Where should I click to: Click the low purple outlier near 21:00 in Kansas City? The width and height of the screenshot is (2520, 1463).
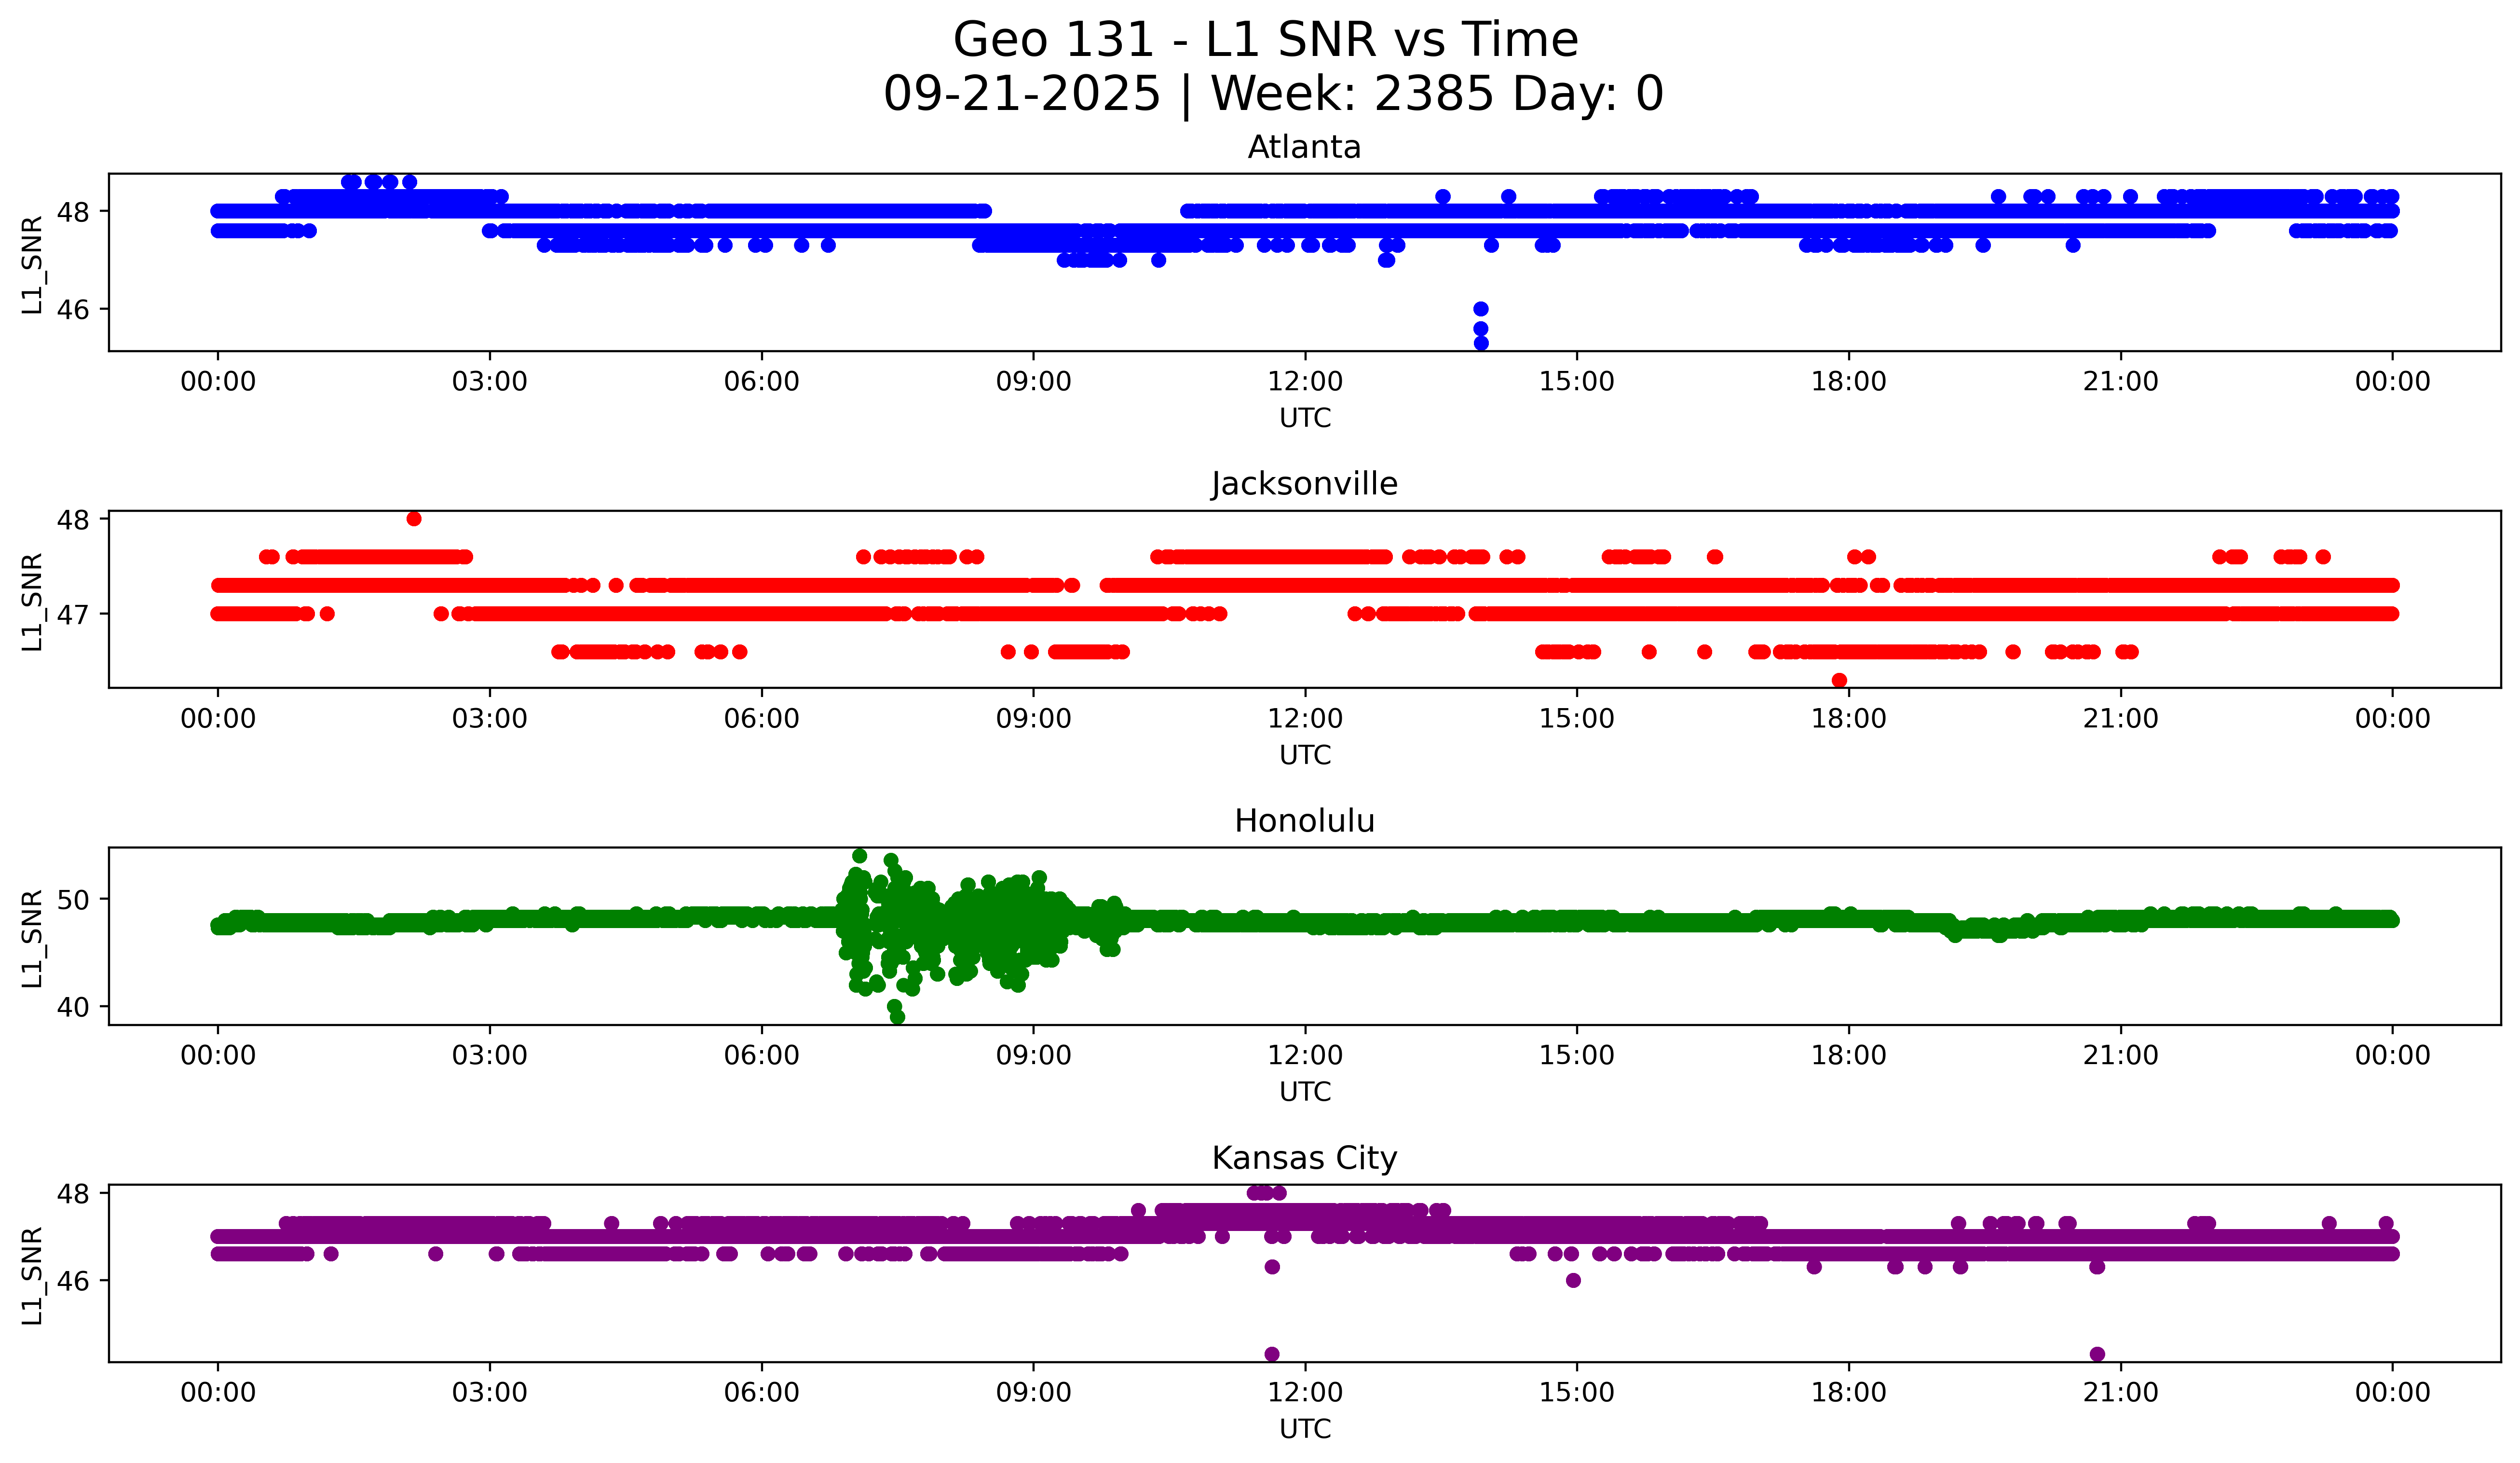pos(2097,1354)
